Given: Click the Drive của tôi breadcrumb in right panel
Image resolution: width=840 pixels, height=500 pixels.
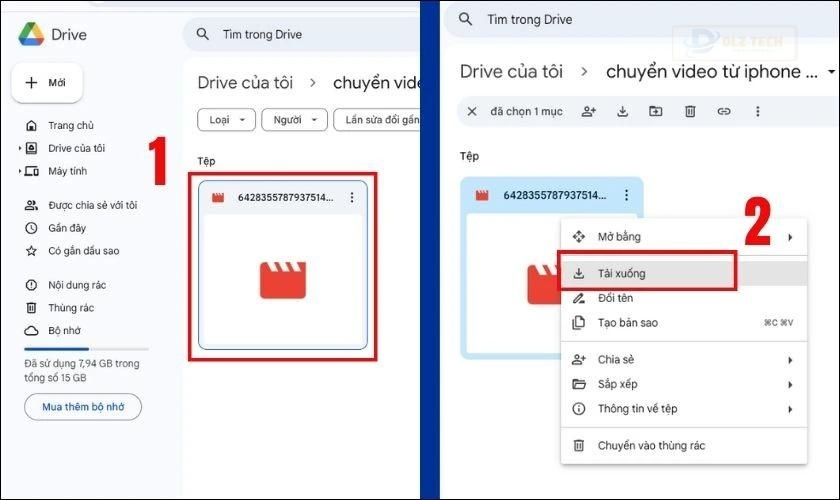Looking at the screenshot, I should coord(511,71).
